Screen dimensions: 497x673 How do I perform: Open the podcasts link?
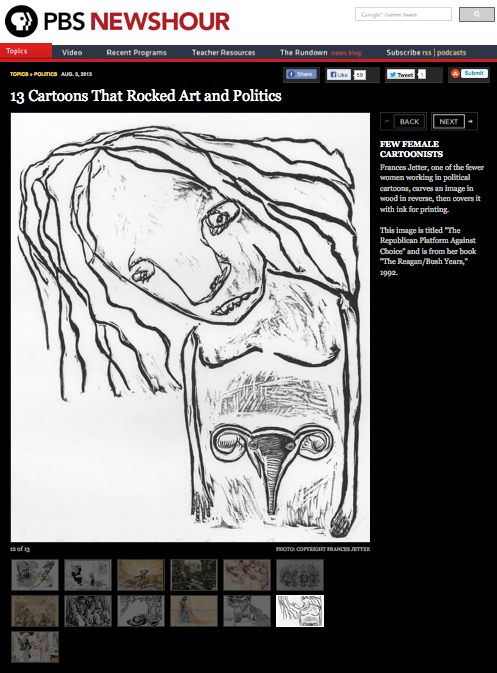[x=452, y=52]
